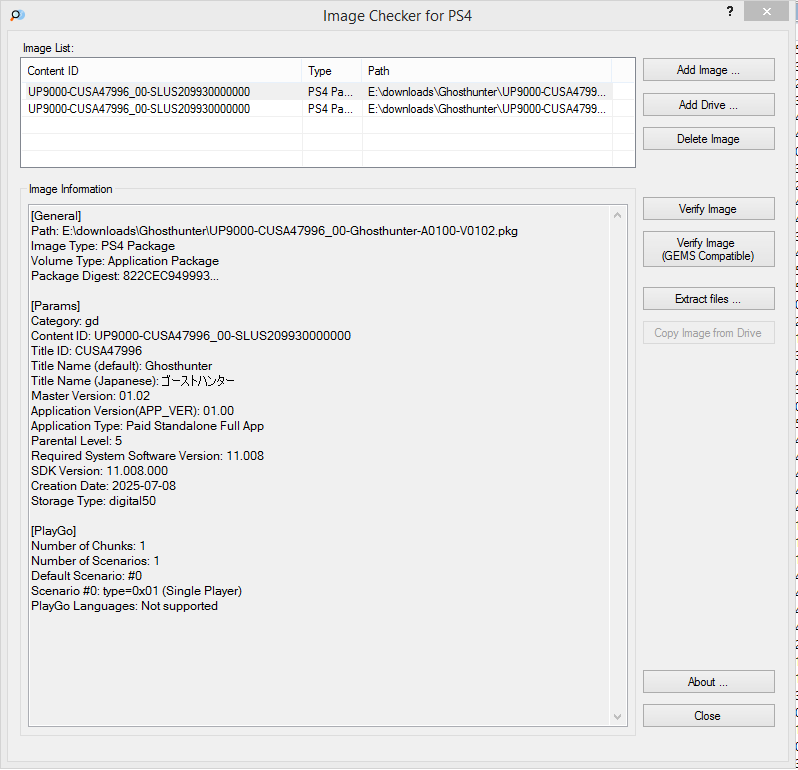Click the Path cell of the first row
The image size is (798, 770).
(487, 92)
